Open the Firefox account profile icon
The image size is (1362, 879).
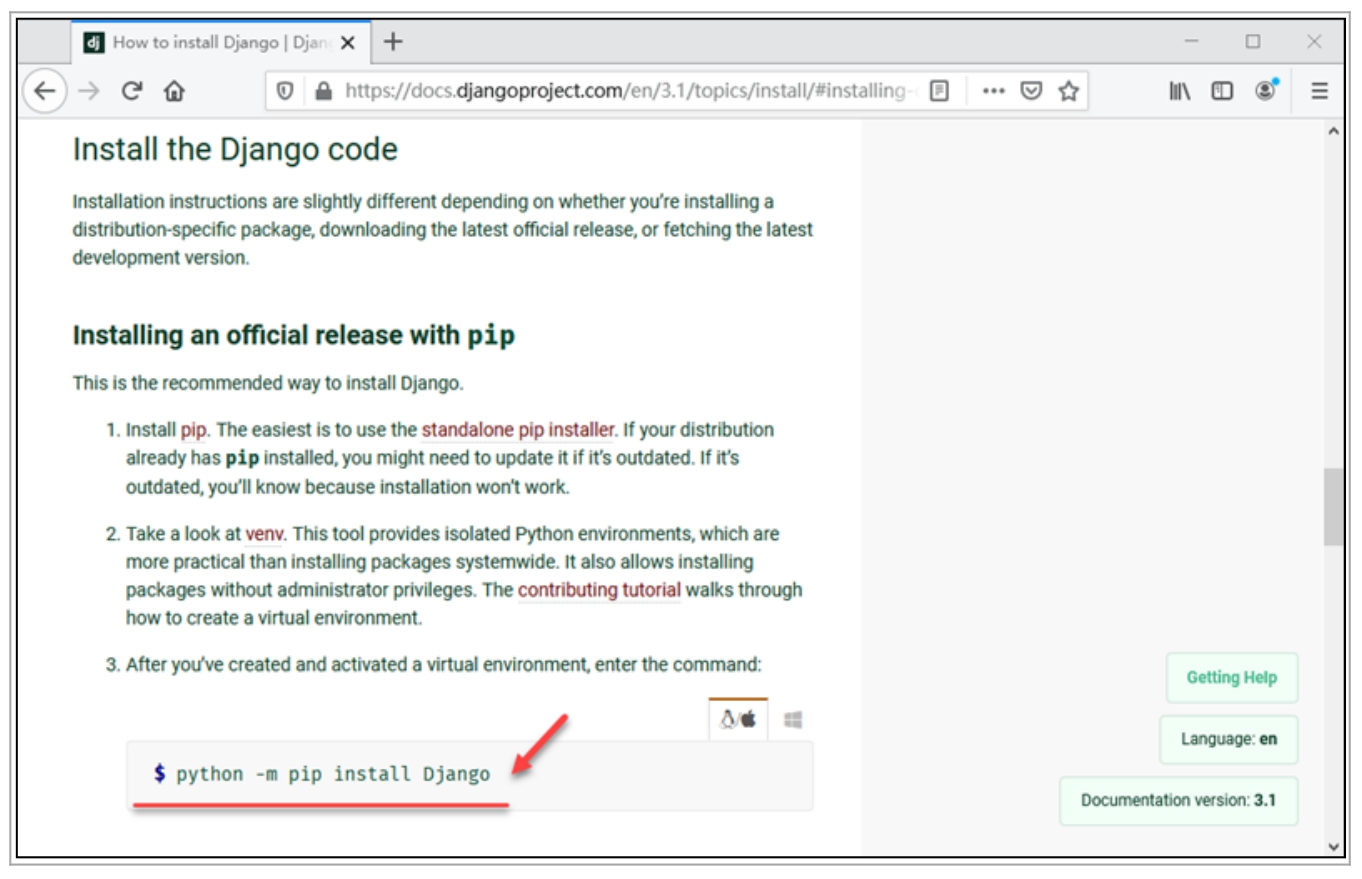pos(1266,91)
